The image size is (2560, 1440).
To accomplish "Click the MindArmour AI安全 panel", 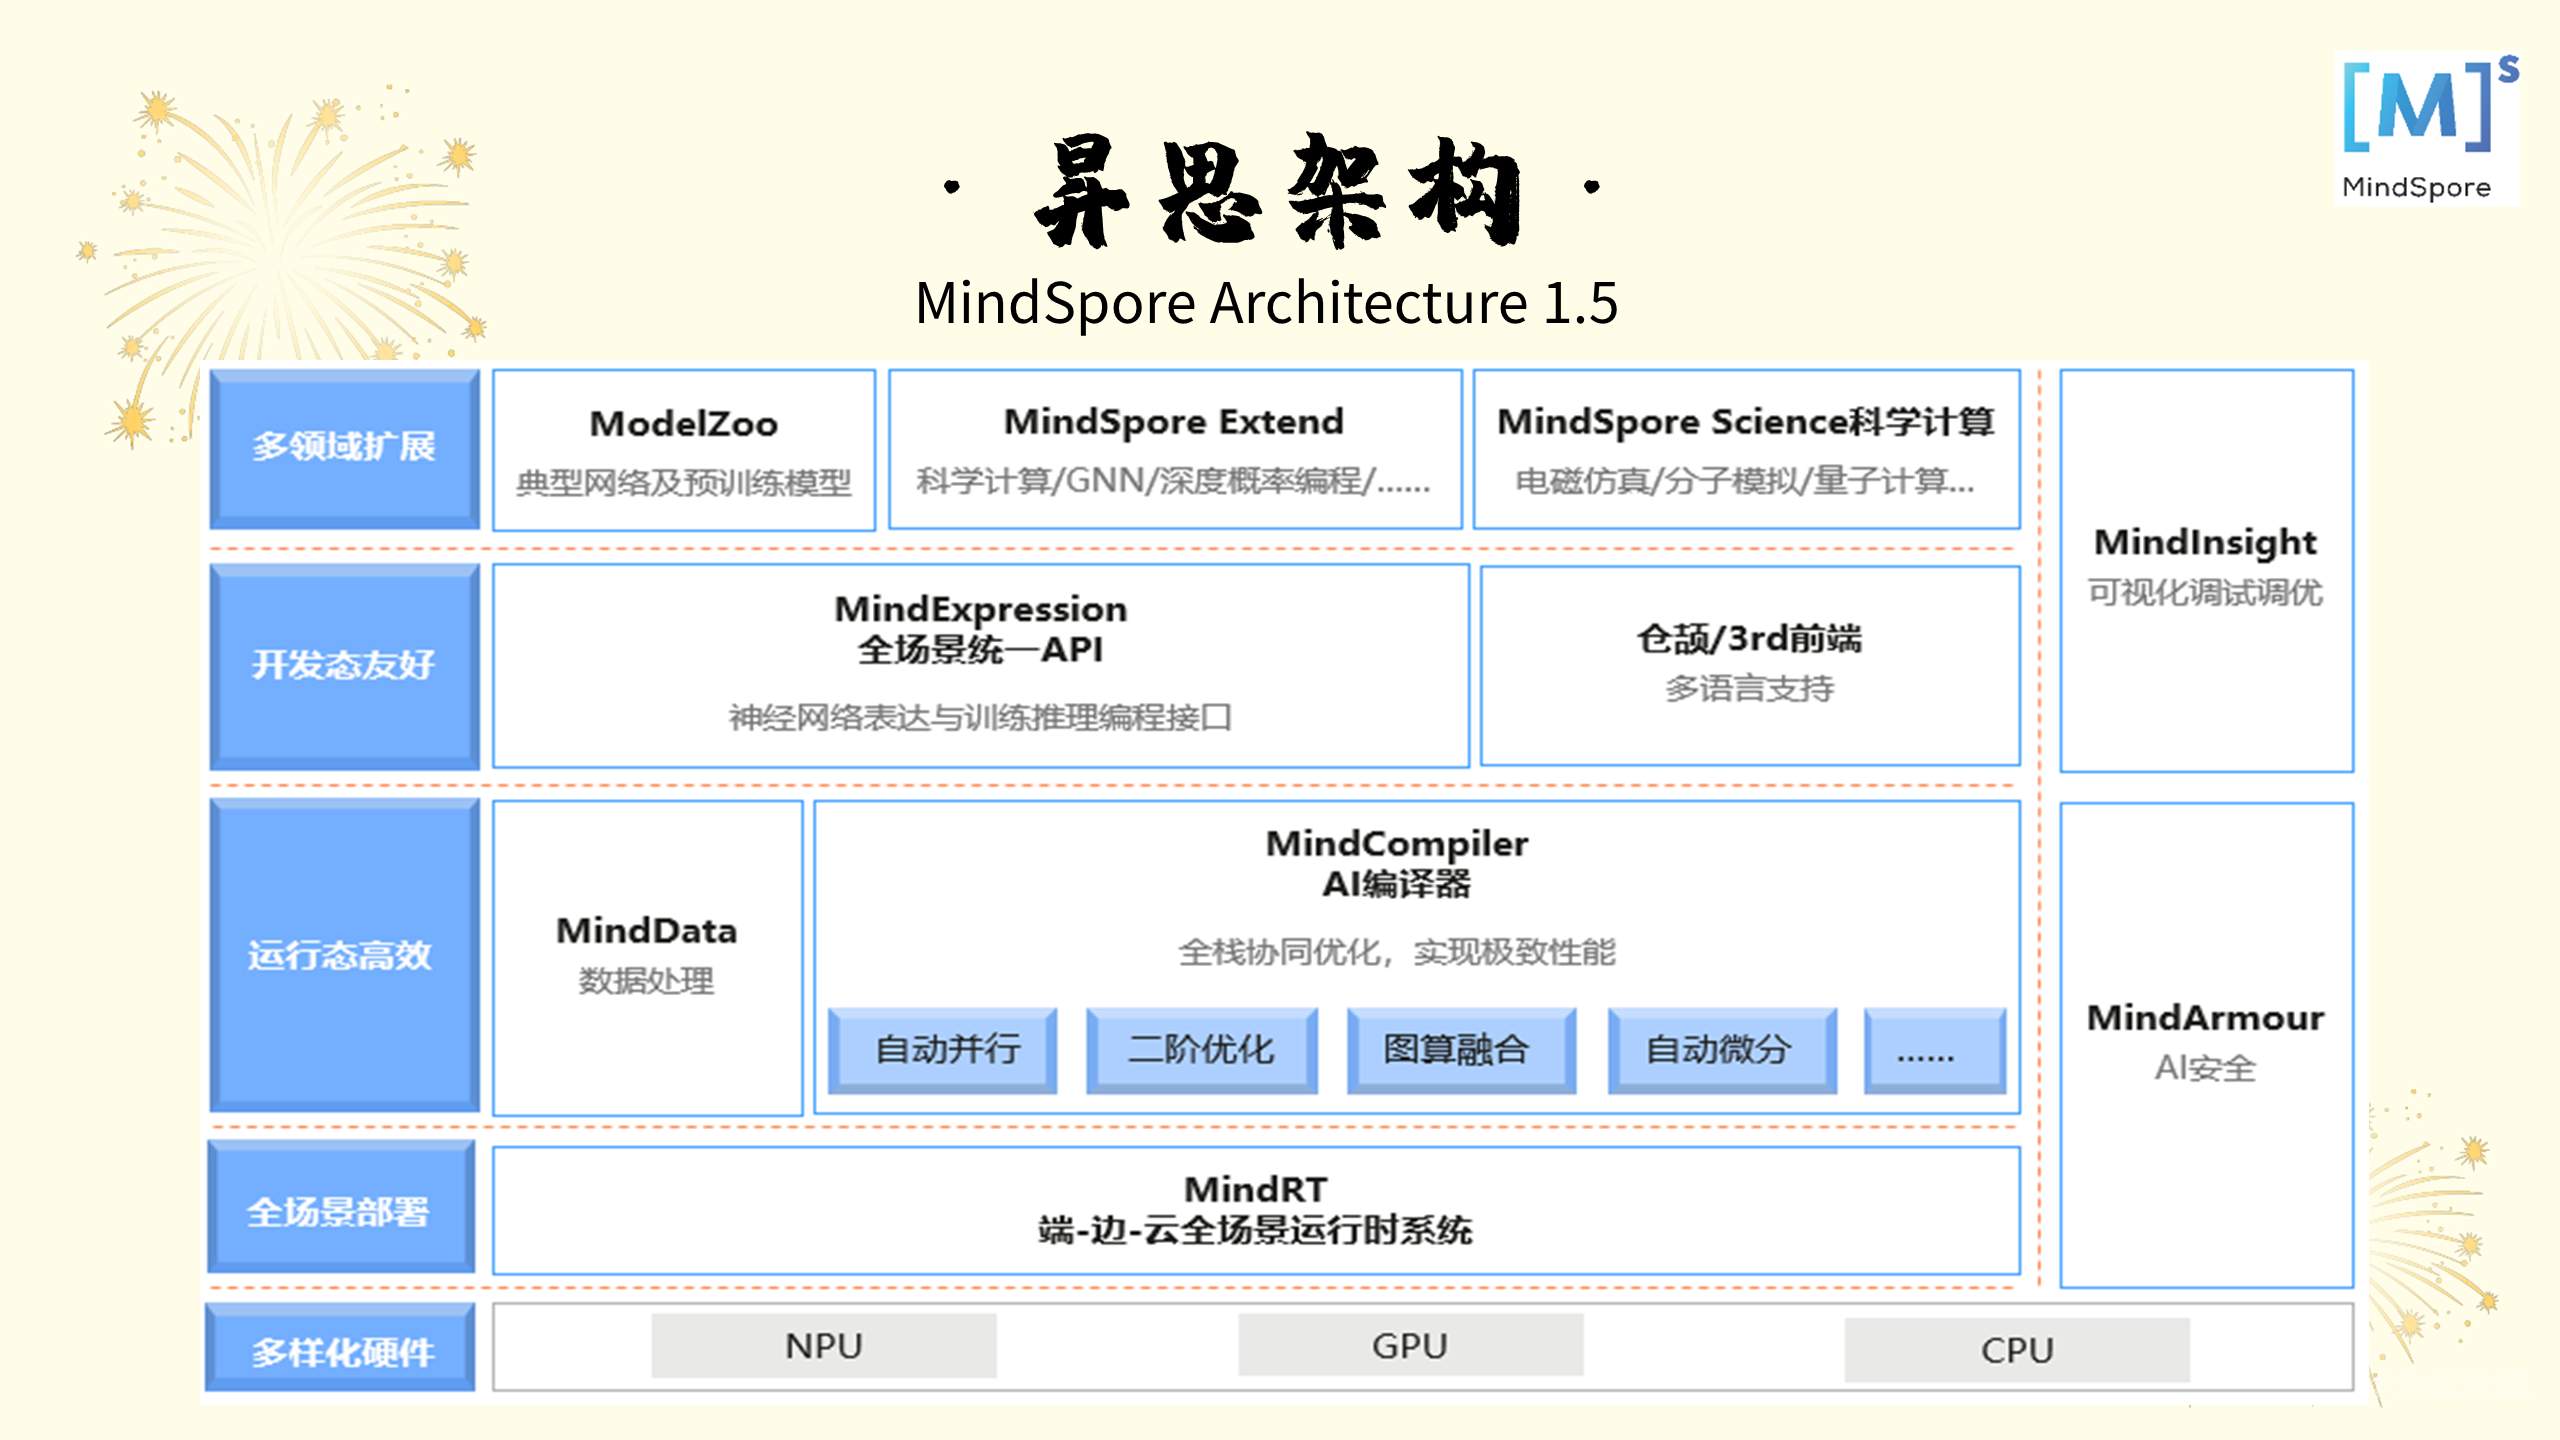I will (2206, 1042).
